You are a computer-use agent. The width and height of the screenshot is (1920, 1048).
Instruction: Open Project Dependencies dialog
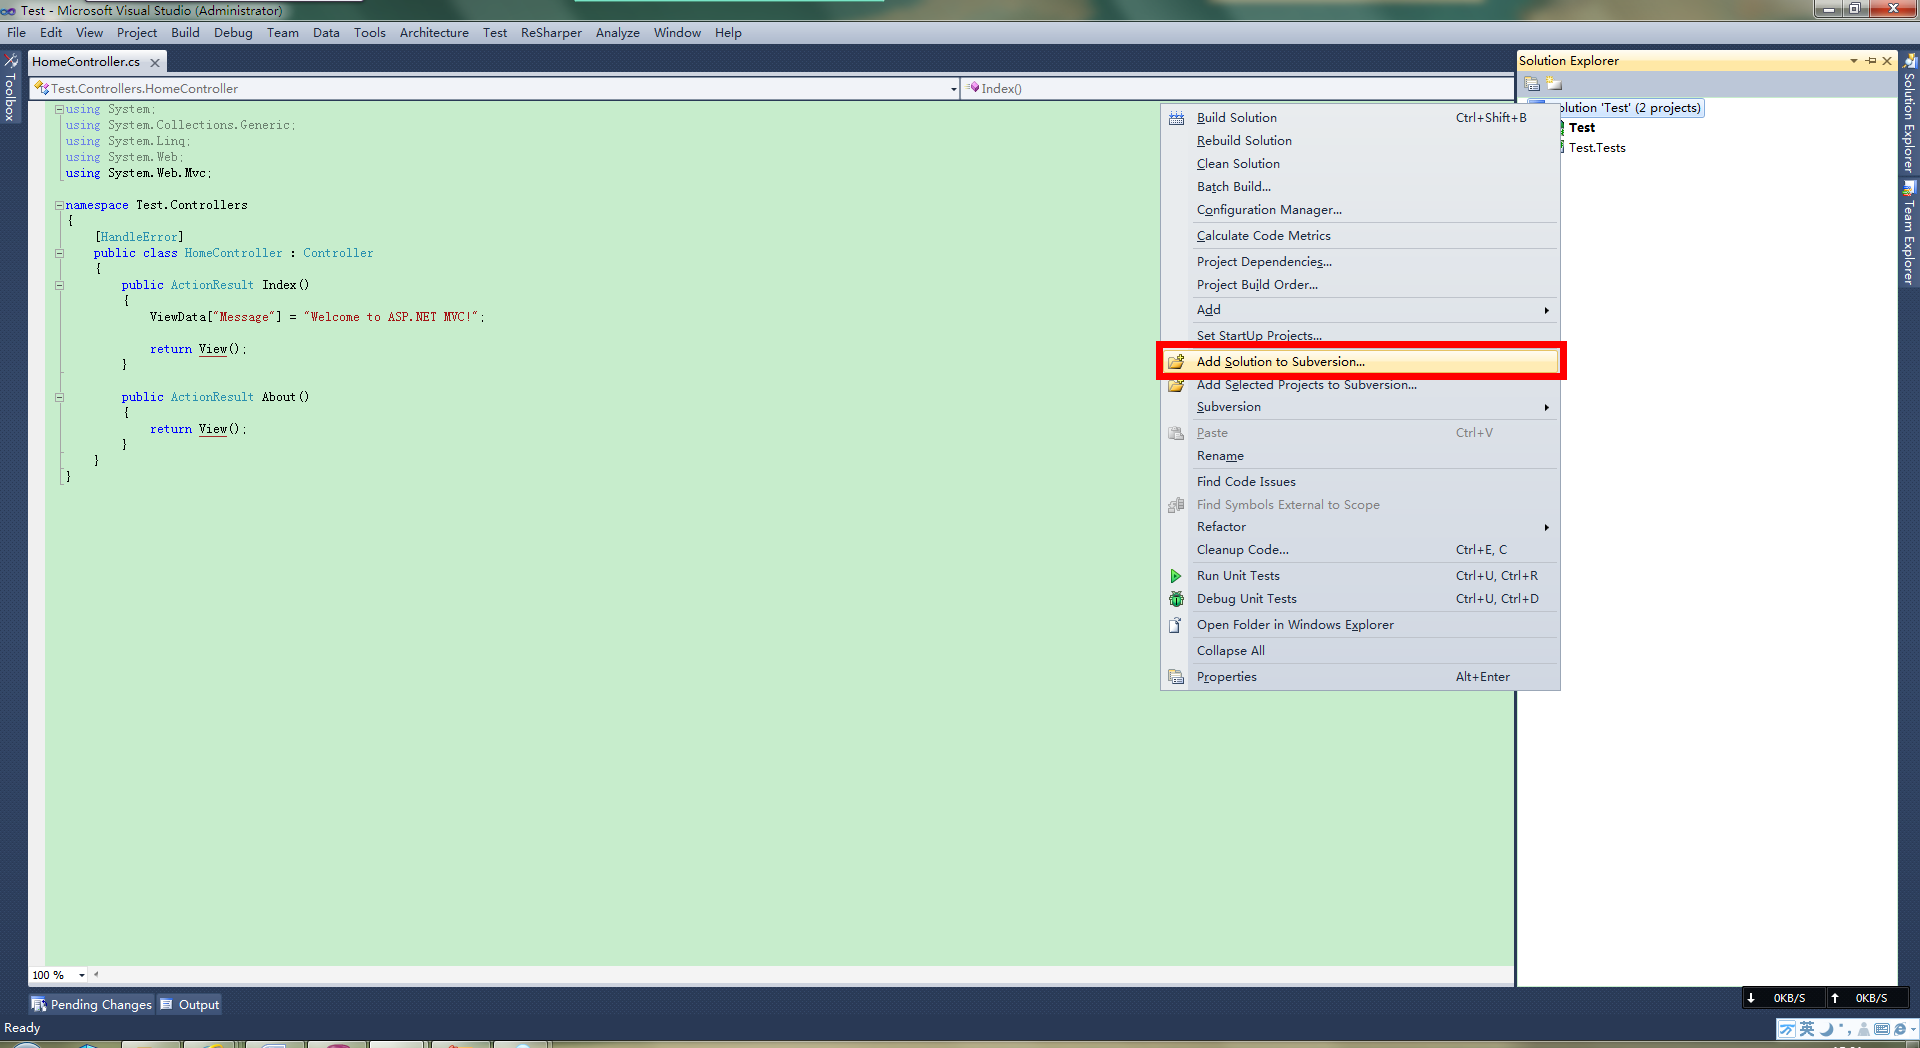tap(1360, 262)
